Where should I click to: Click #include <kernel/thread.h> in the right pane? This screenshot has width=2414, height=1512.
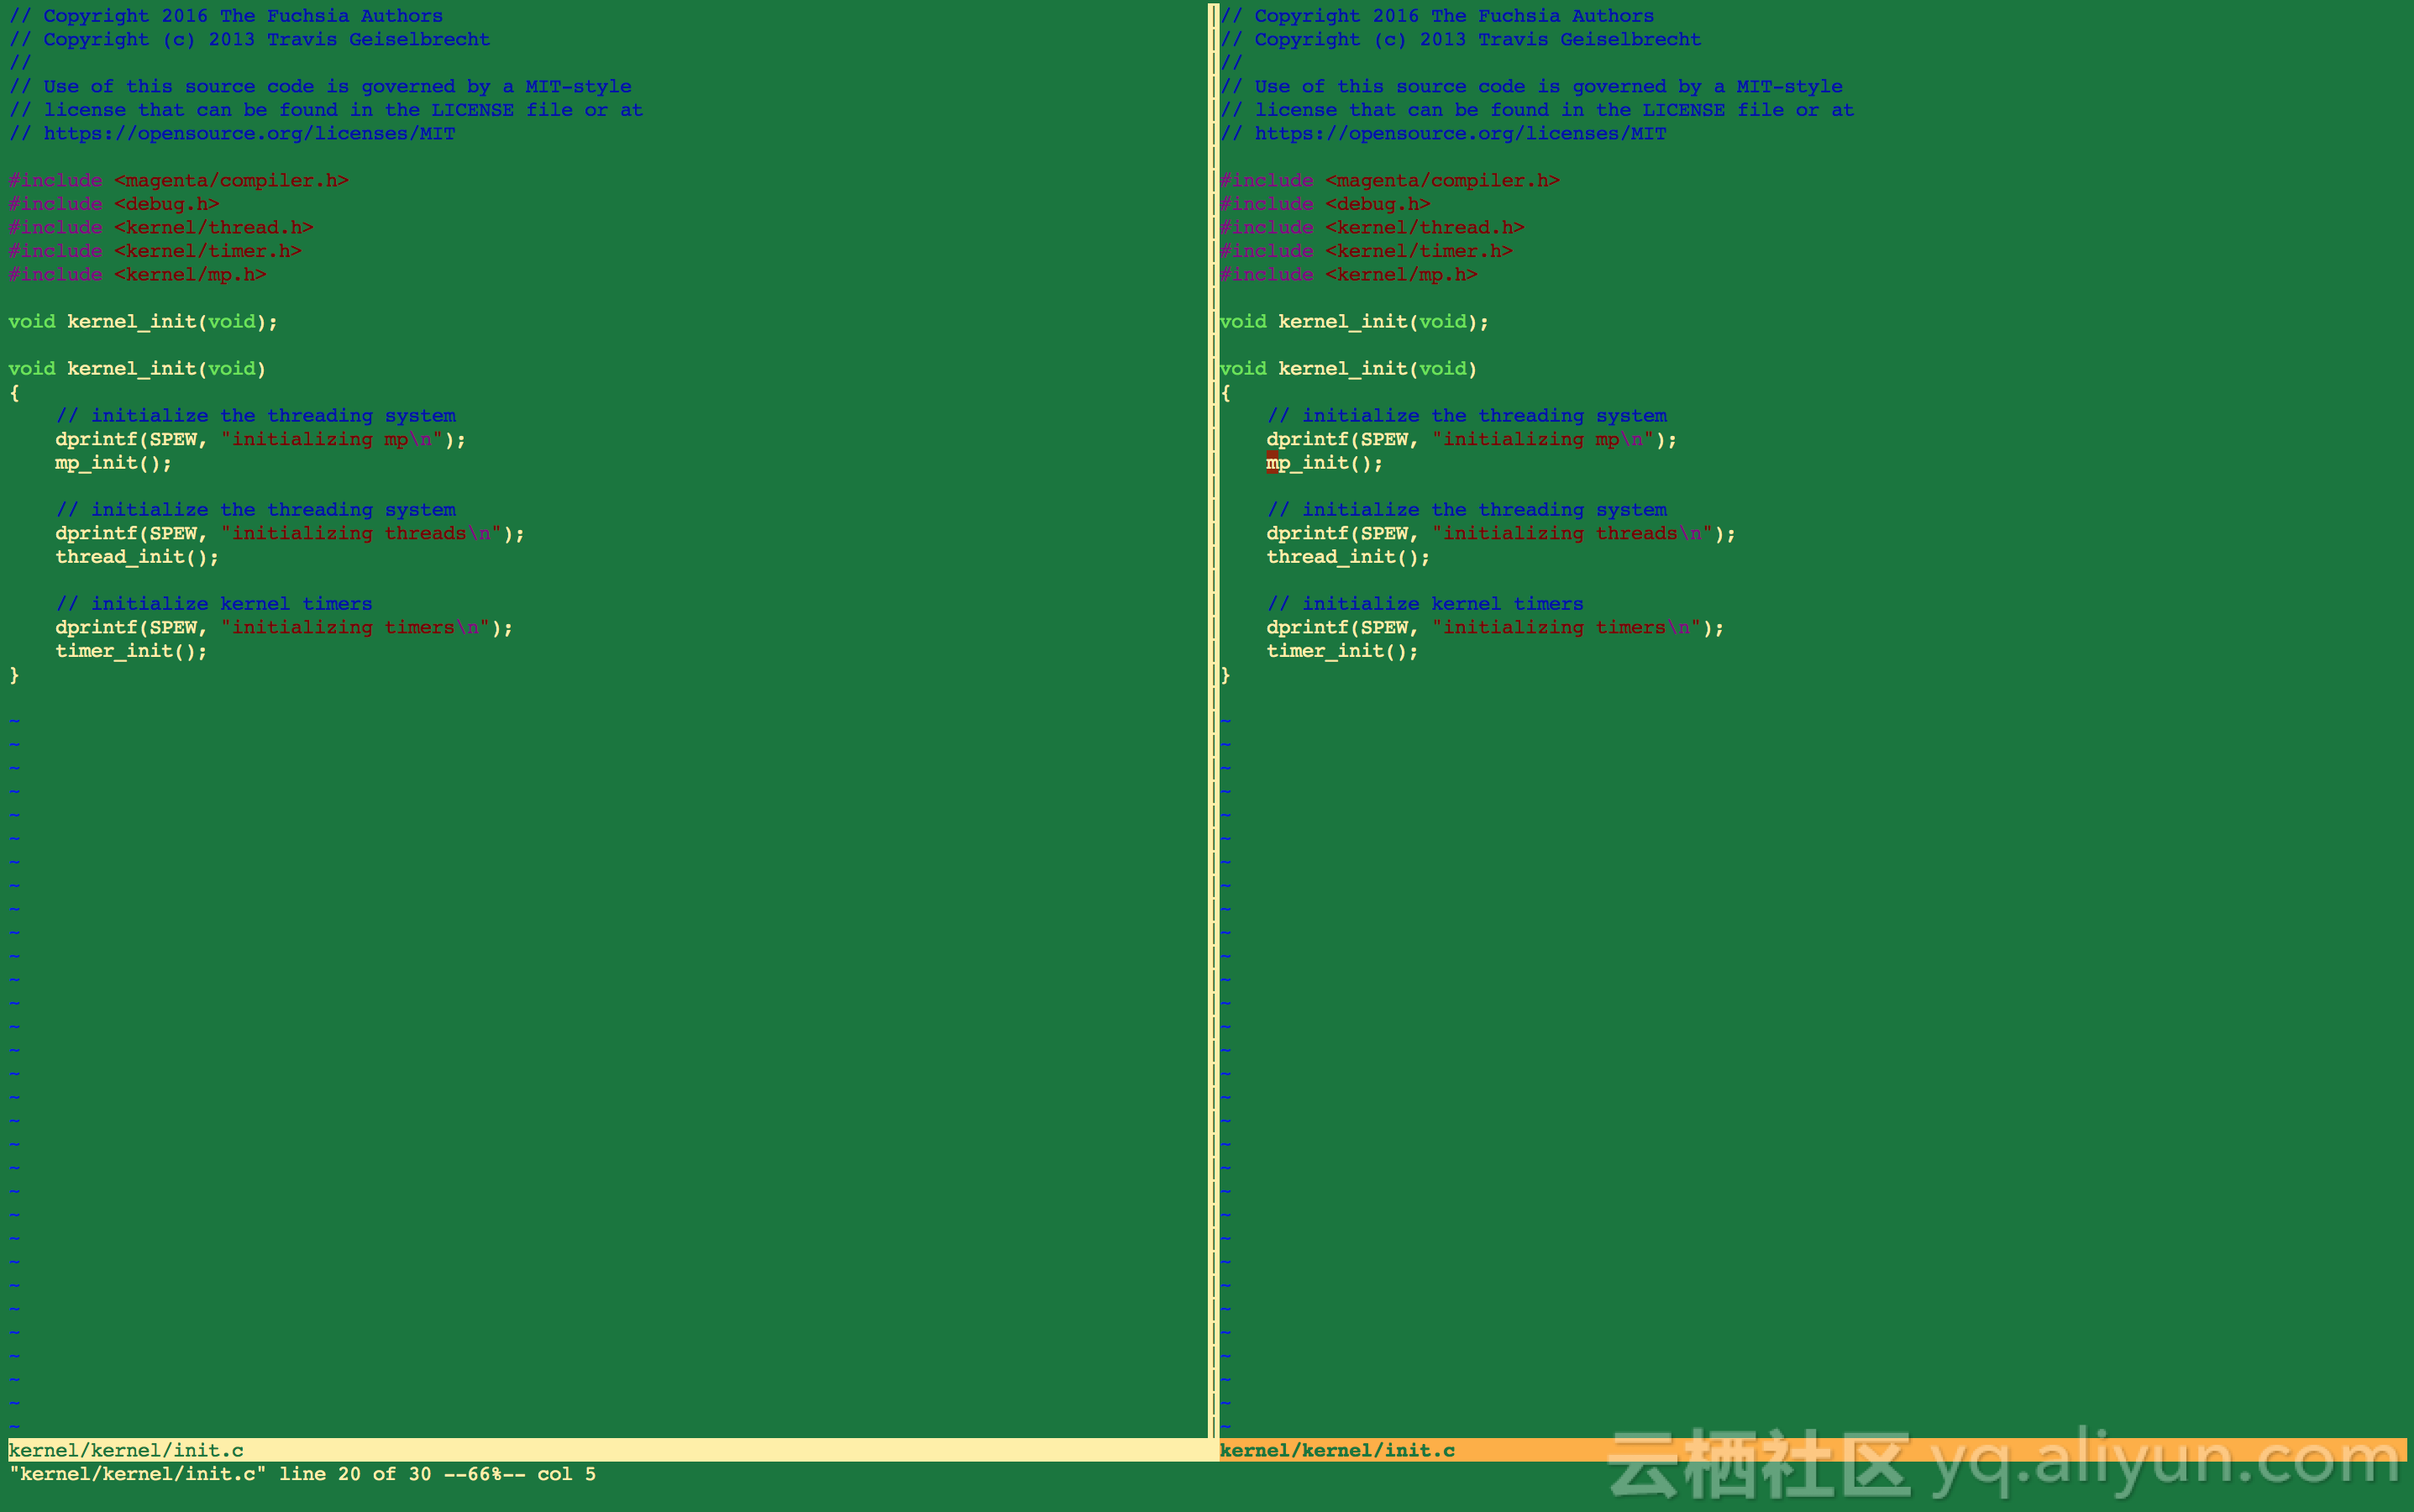click(x=1371, y=228)
